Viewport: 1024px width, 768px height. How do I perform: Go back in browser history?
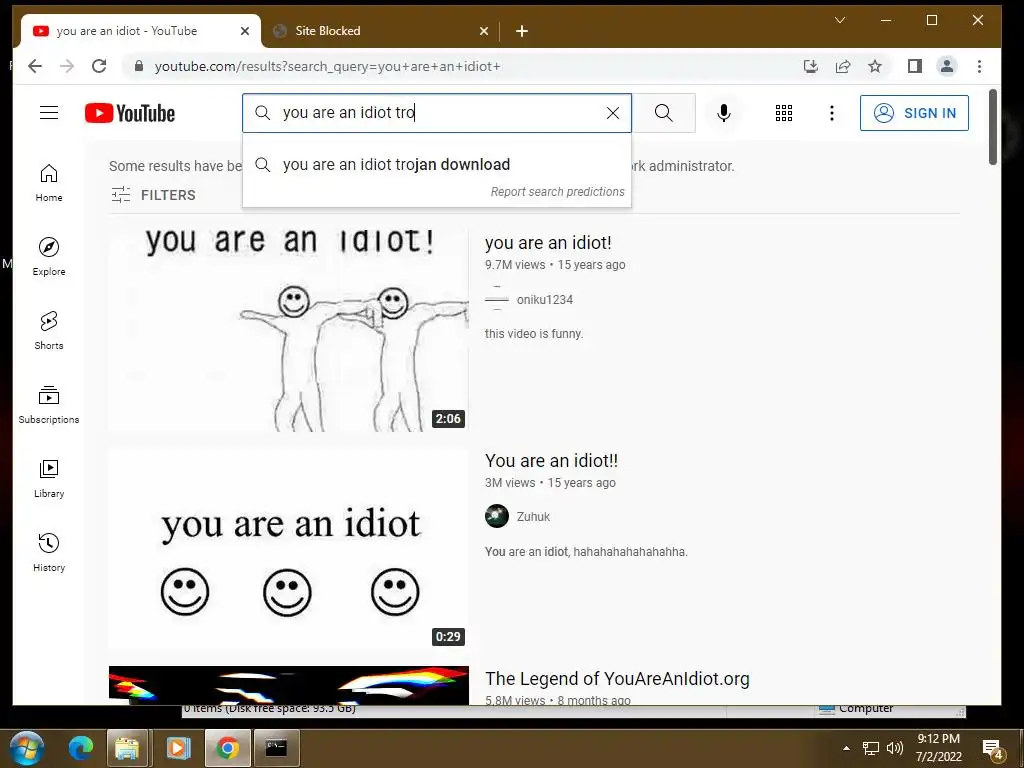tap(35, 66)
